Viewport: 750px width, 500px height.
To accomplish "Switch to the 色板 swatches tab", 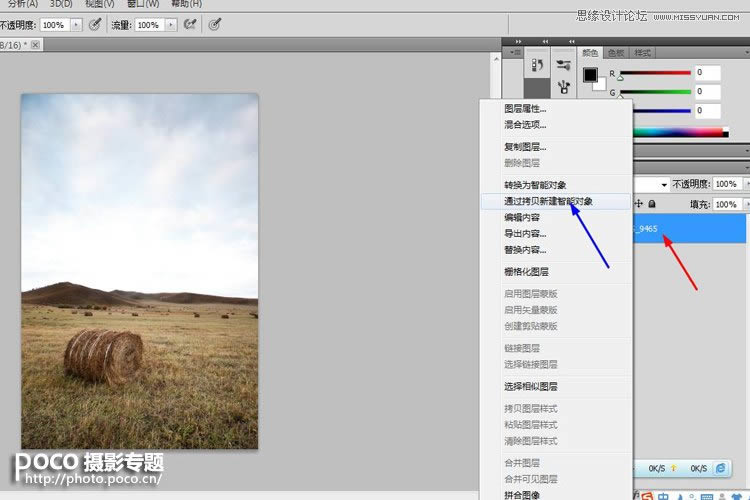I will point(615,52).
